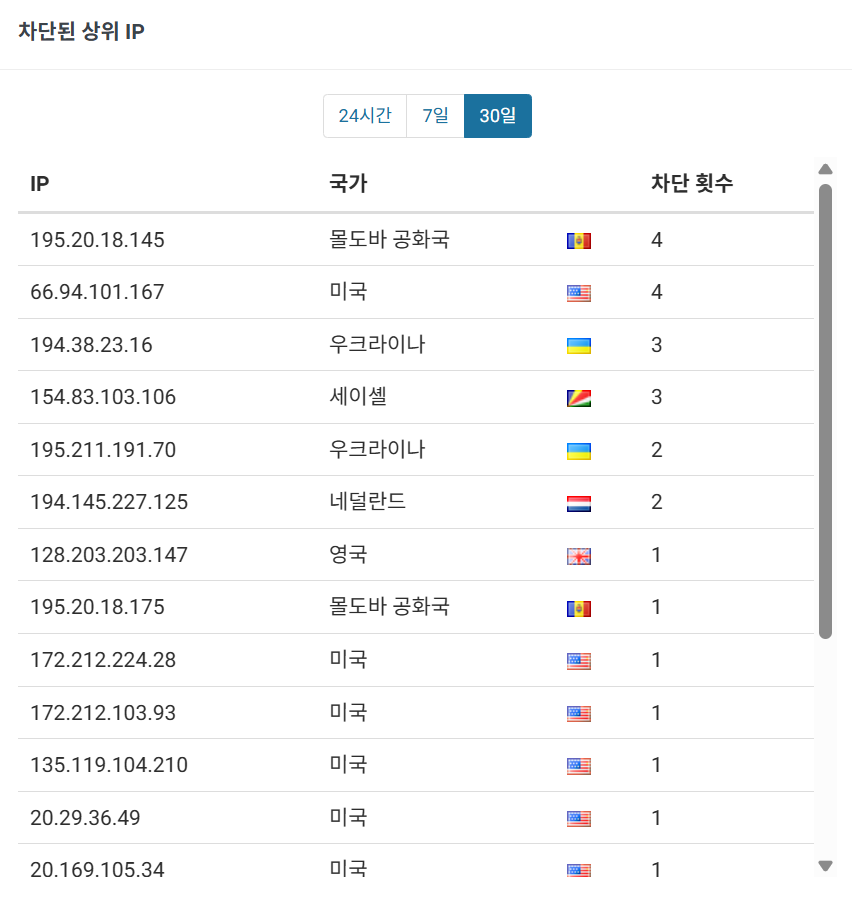Click the 국가 column header

[348, 183]
